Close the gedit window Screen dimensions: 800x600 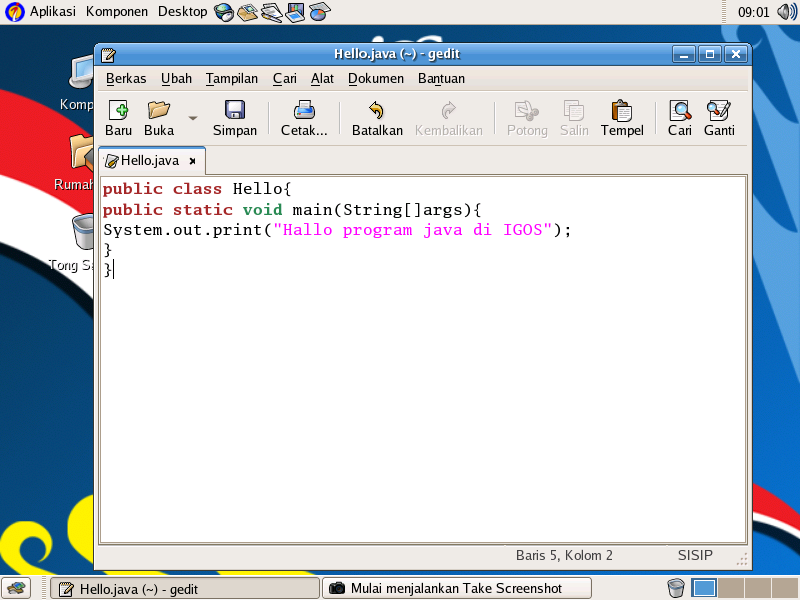(x=736, y=54)
